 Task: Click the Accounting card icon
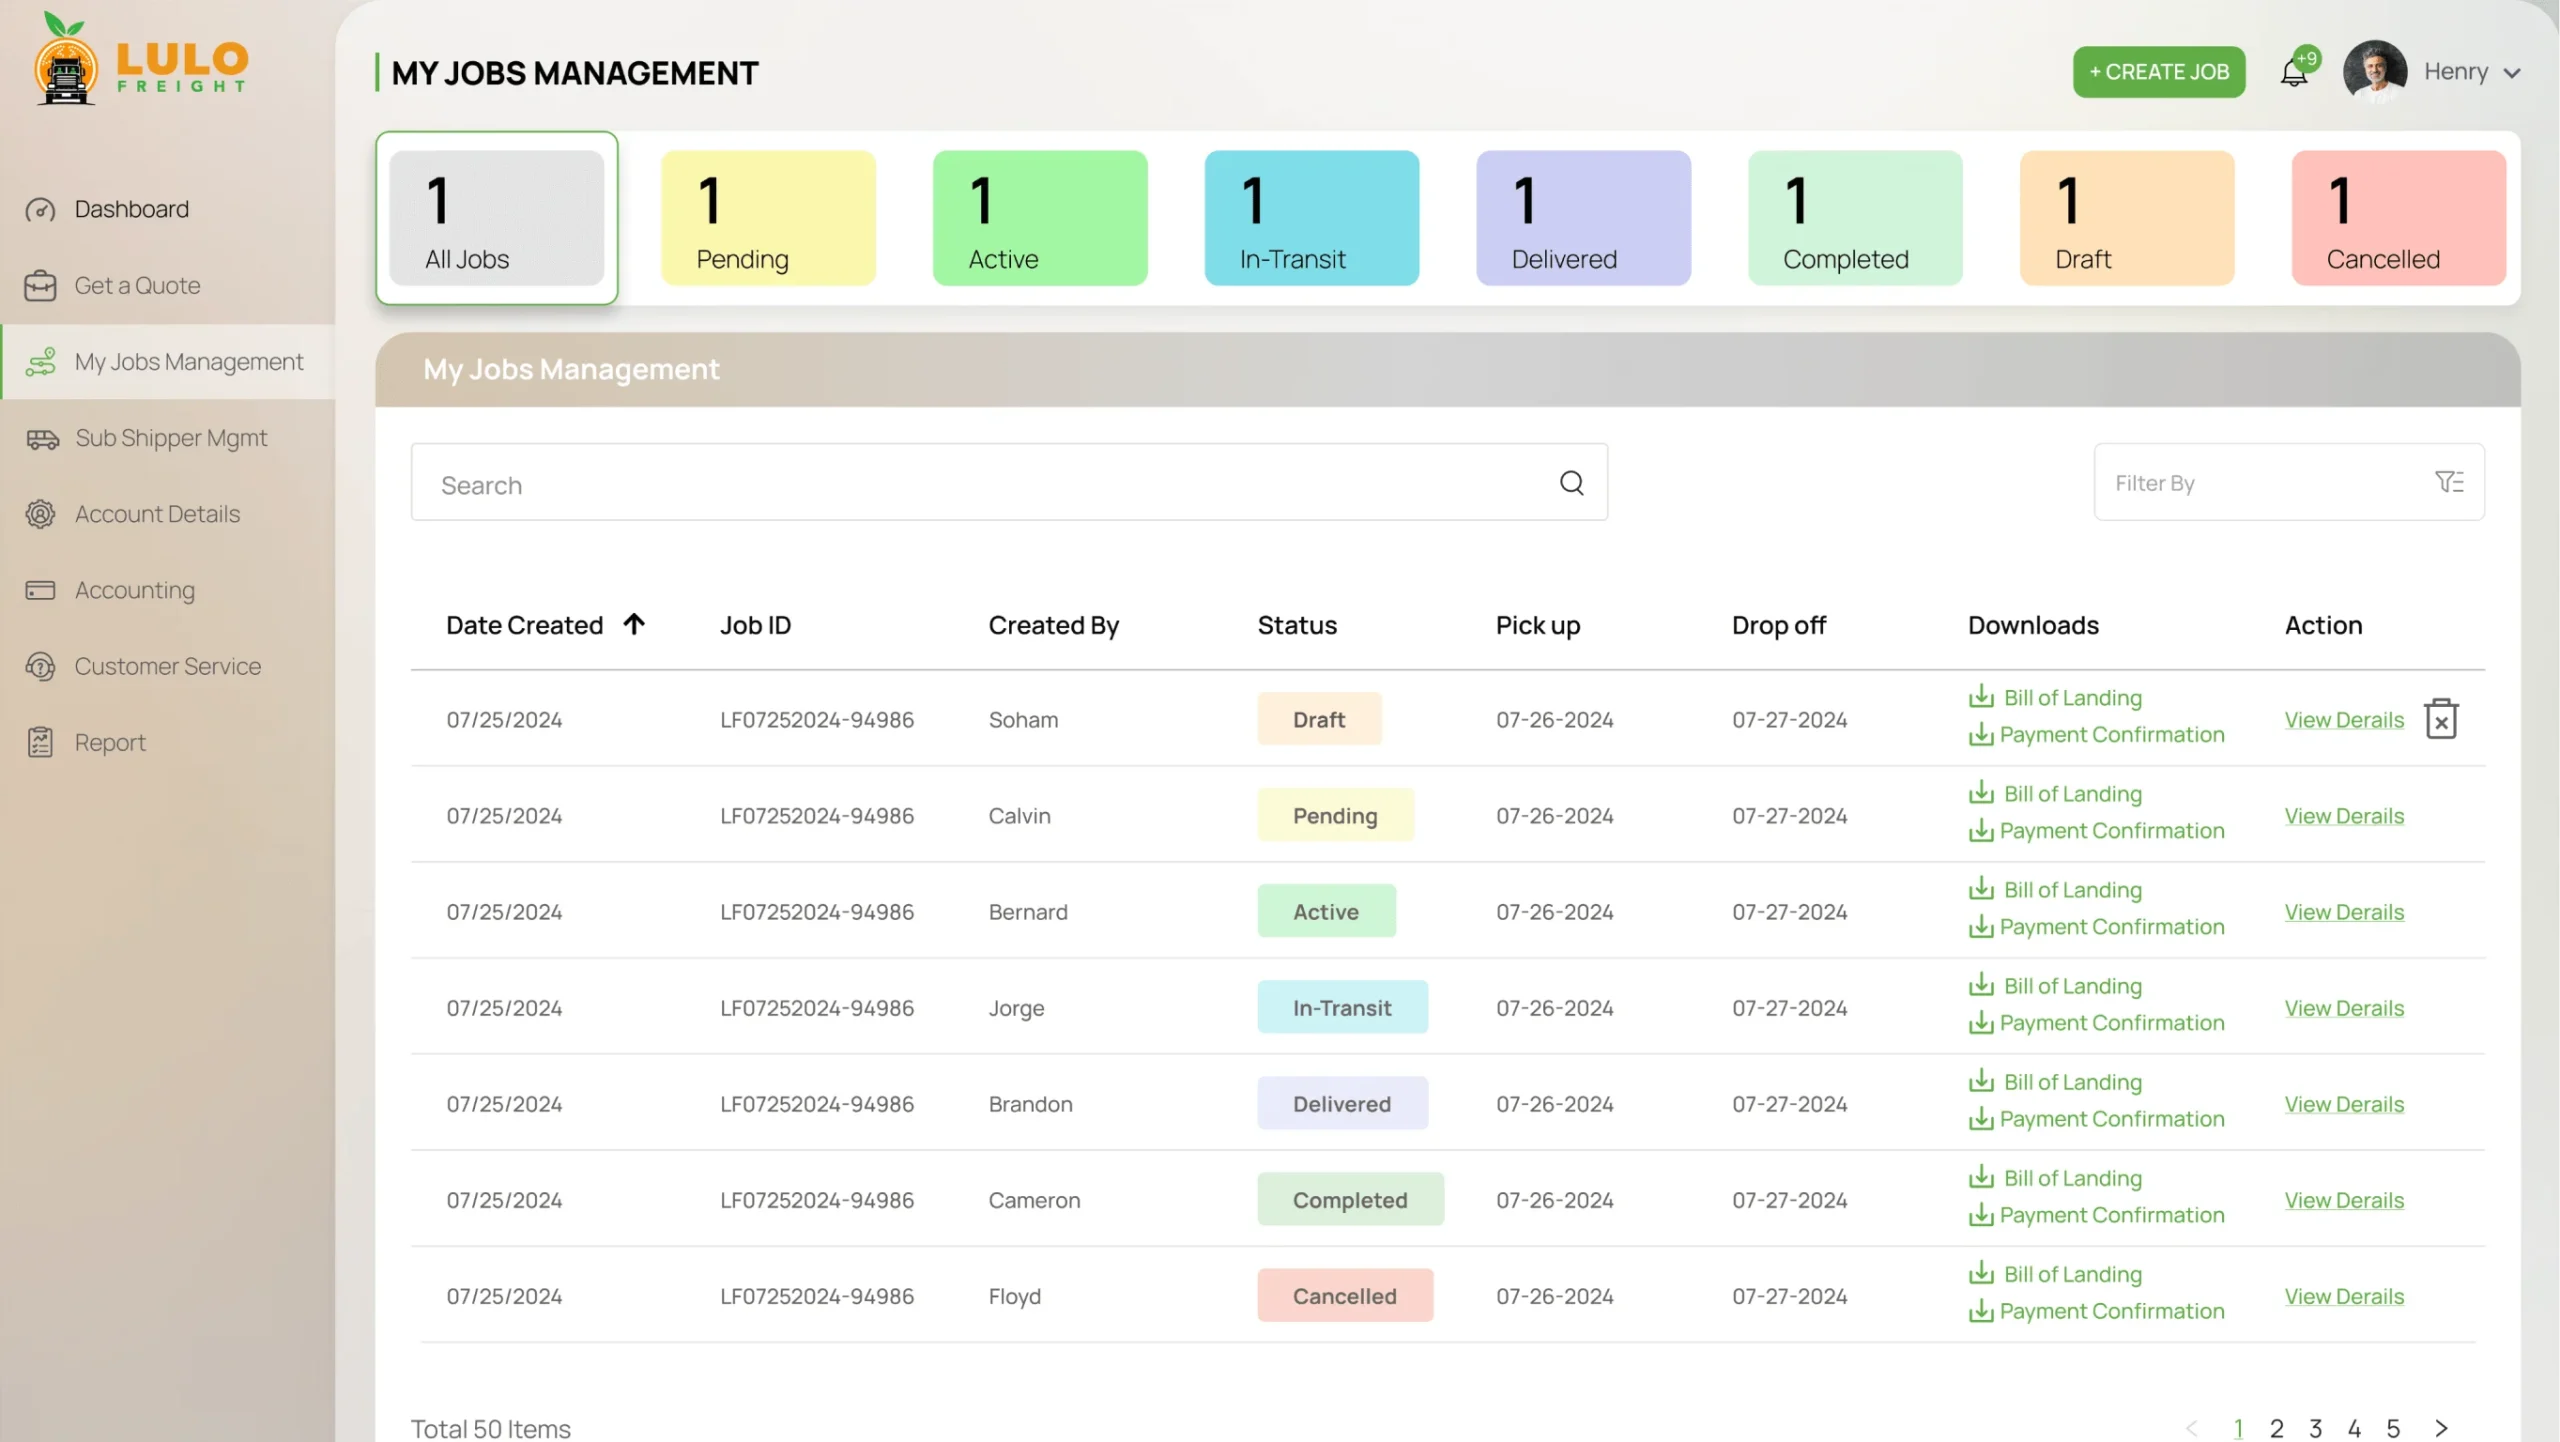tap(40, 590)
